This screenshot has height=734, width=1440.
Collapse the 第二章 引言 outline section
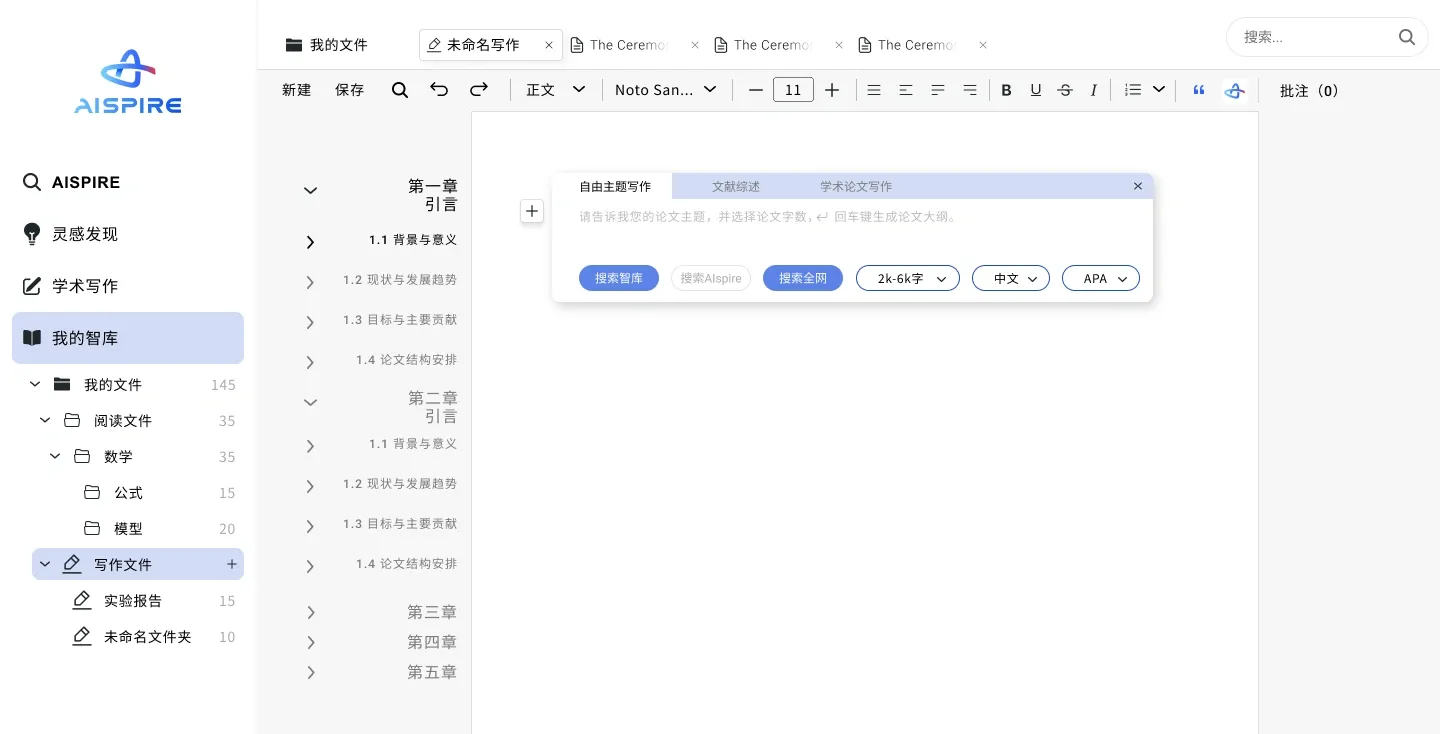[310, 403]
